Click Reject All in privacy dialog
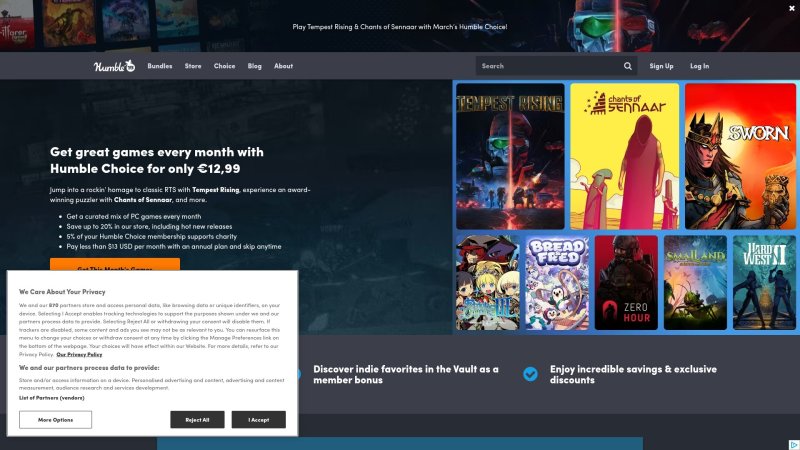 pyautogui.click(x=197, y=419)
